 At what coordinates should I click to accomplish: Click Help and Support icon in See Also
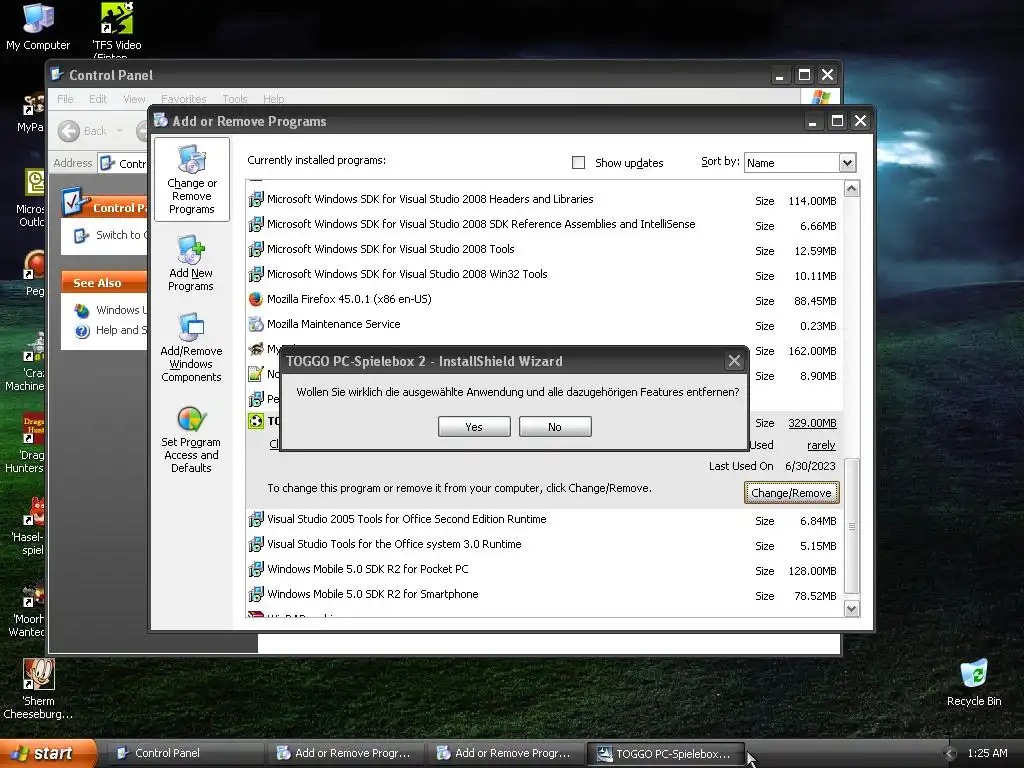click(82, 331)
